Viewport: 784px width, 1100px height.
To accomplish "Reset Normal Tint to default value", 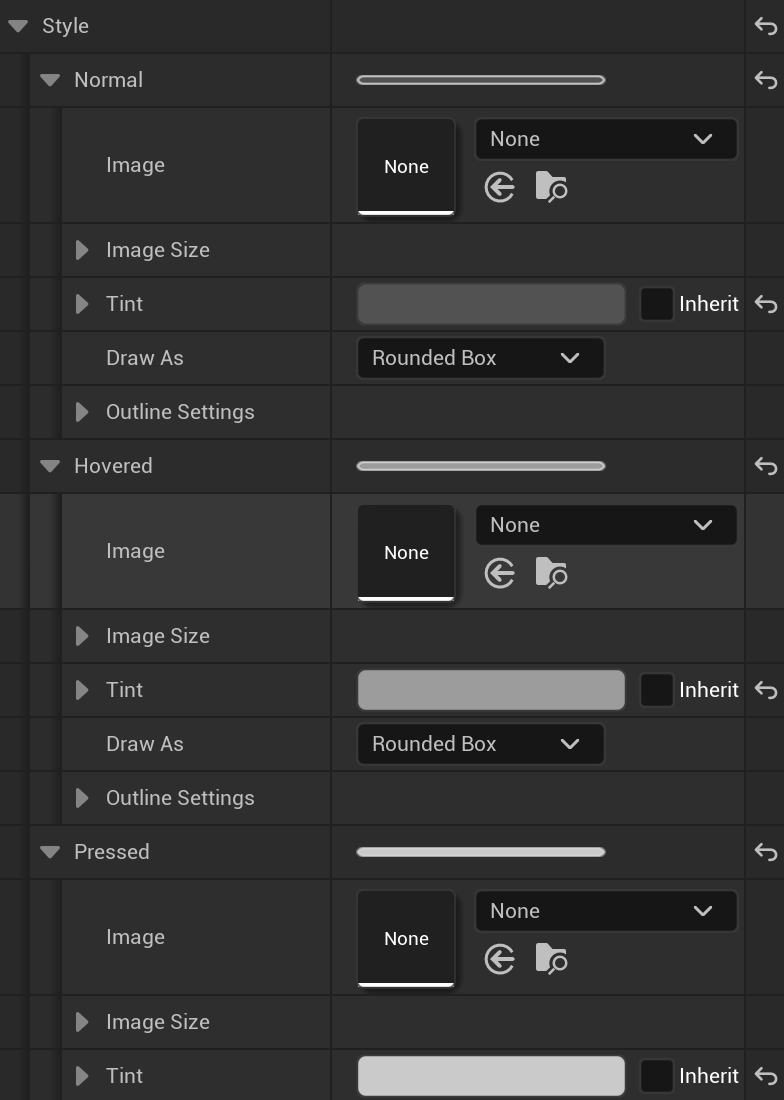I will pyautogui.click(x=766, y=304).
